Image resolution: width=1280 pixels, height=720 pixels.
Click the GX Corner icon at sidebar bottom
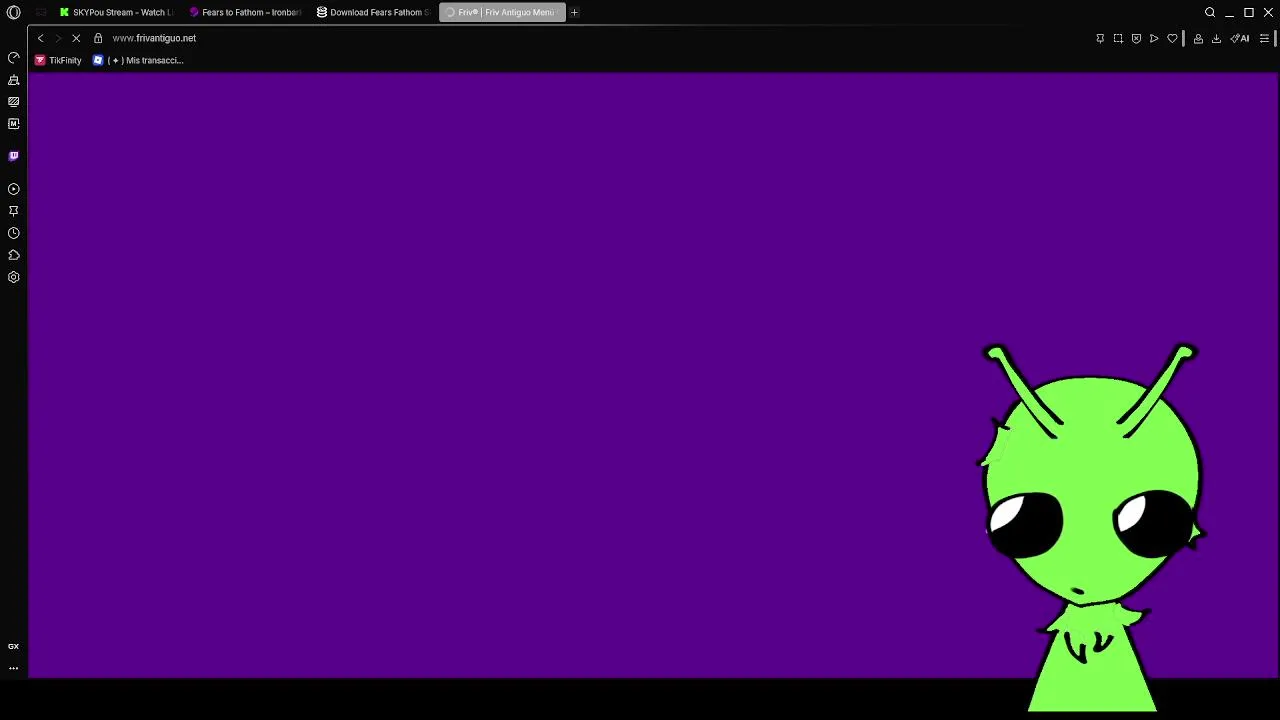click(x=13, y=646)
